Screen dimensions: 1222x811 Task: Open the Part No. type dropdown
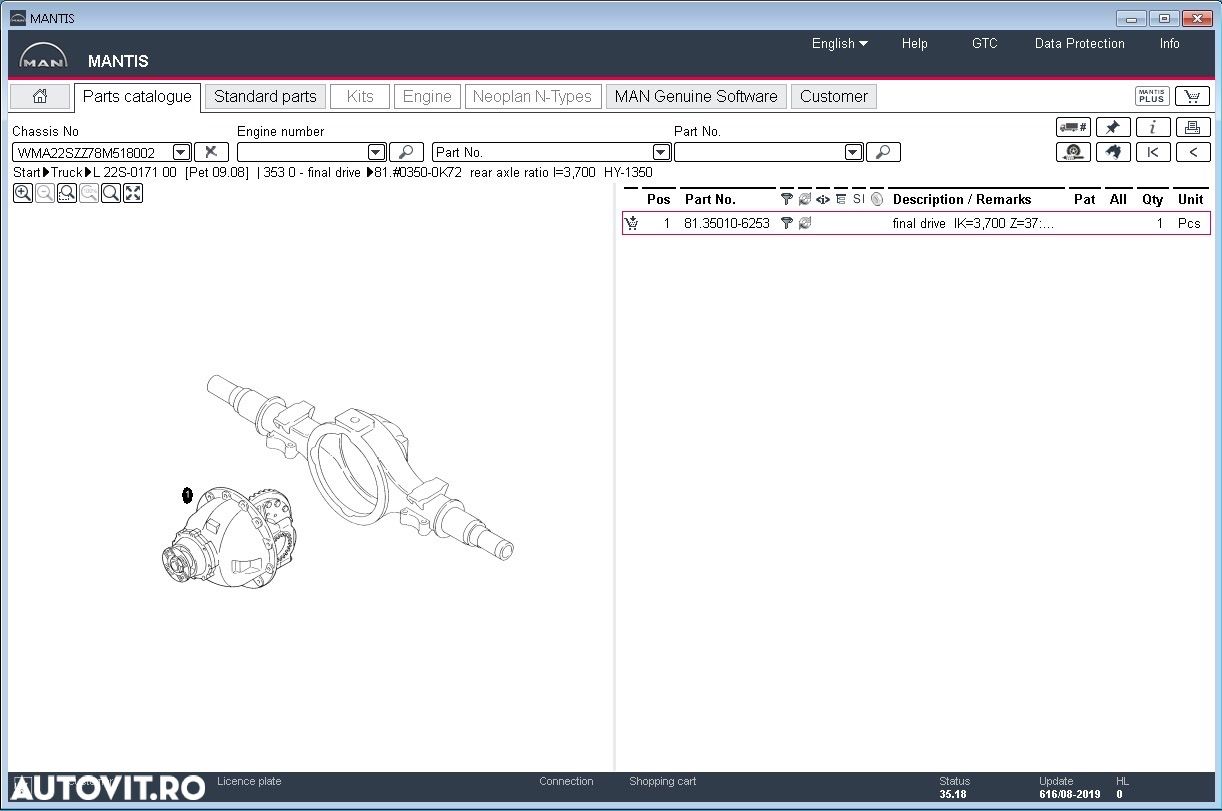click(x=661, y=152)
